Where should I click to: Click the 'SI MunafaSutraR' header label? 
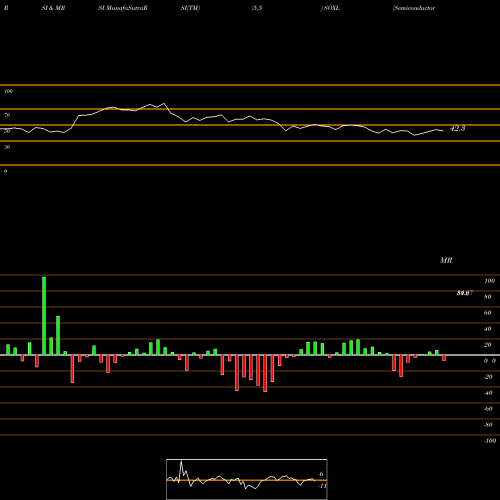click(123, 8)
